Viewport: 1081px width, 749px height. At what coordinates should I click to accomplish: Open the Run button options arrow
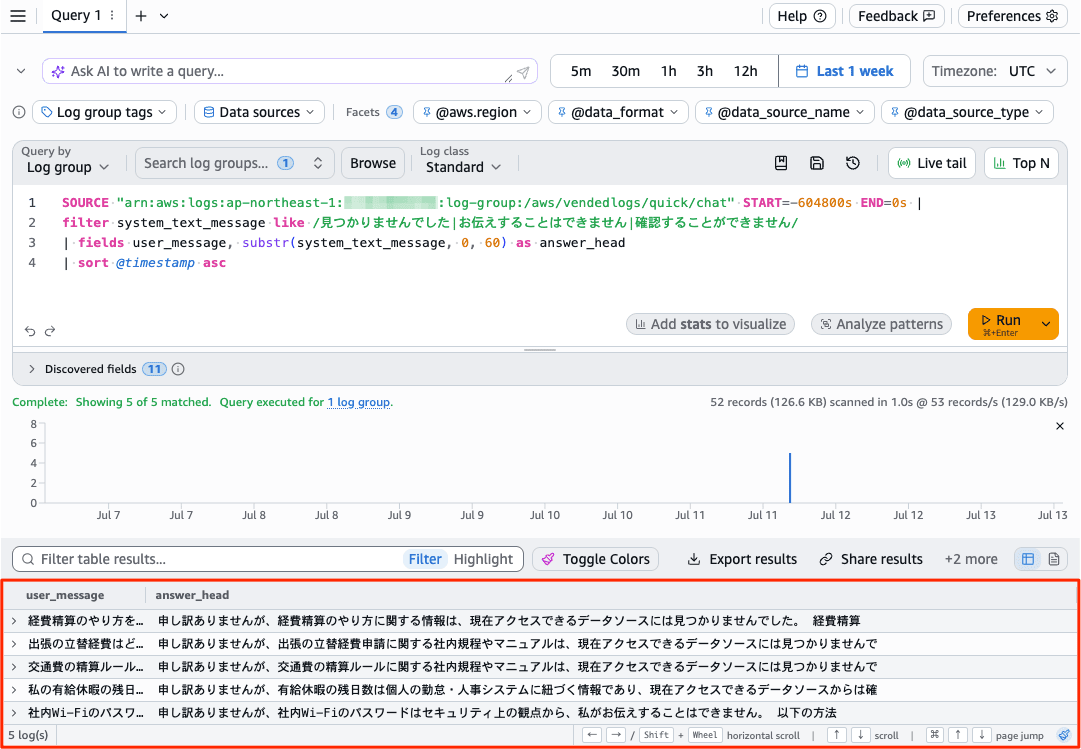tap(1047, 324)
